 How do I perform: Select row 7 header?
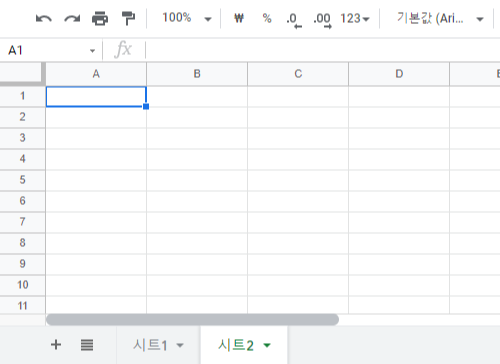[x=22, y=222]
